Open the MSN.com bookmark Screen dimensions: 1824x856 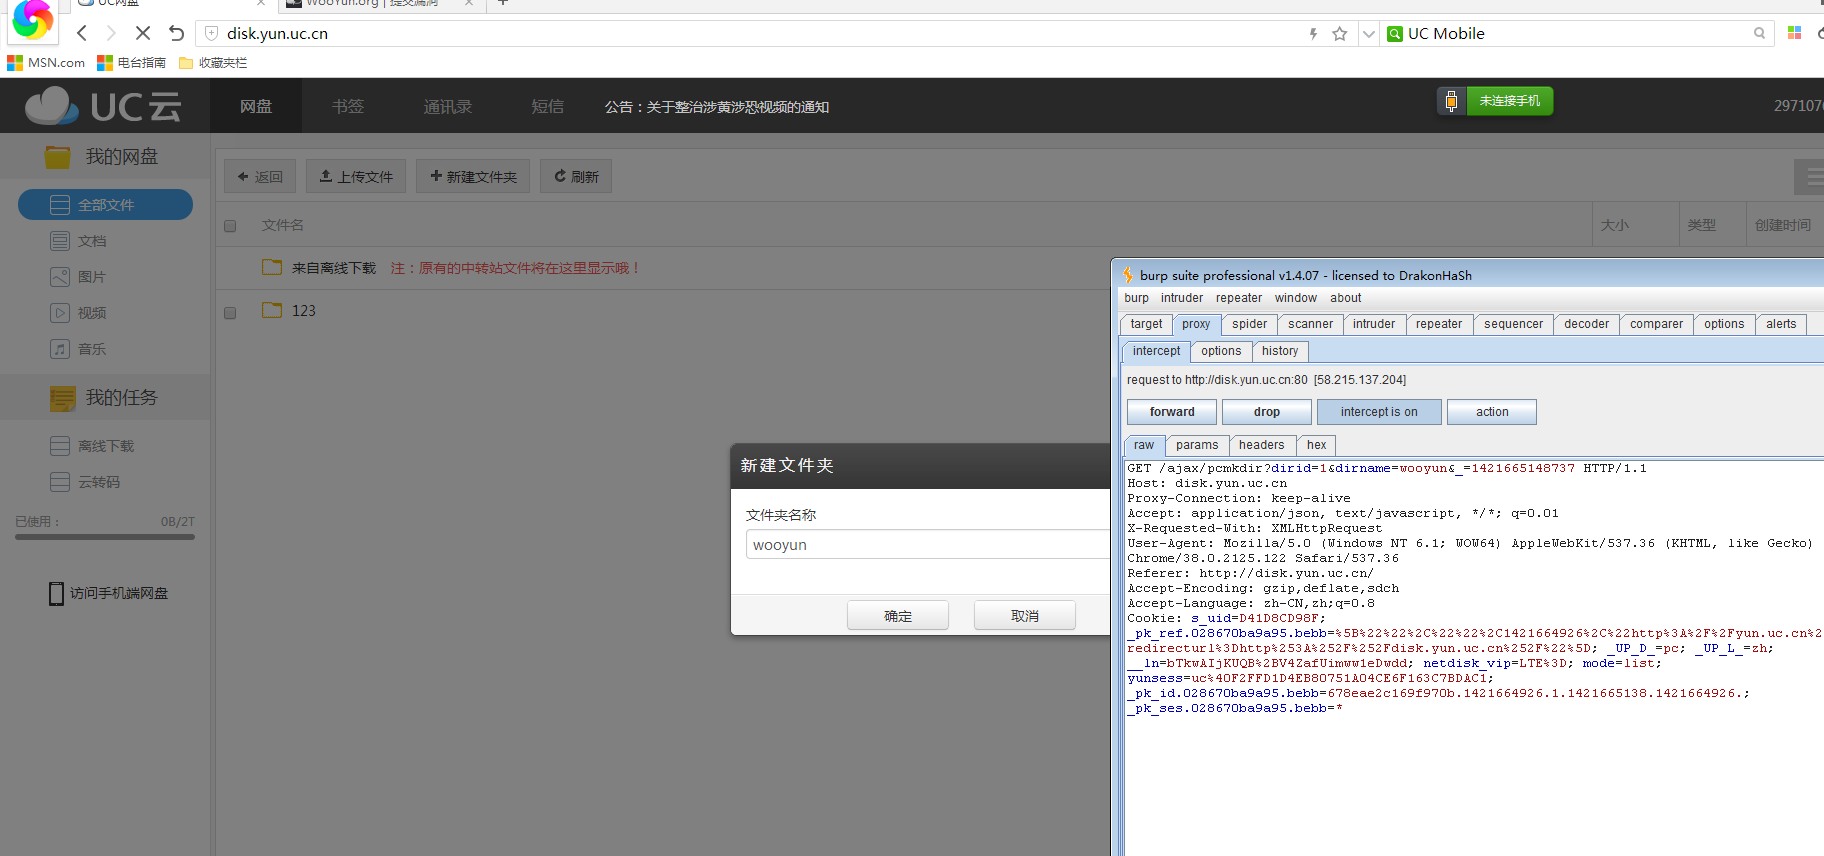point(46,62)
